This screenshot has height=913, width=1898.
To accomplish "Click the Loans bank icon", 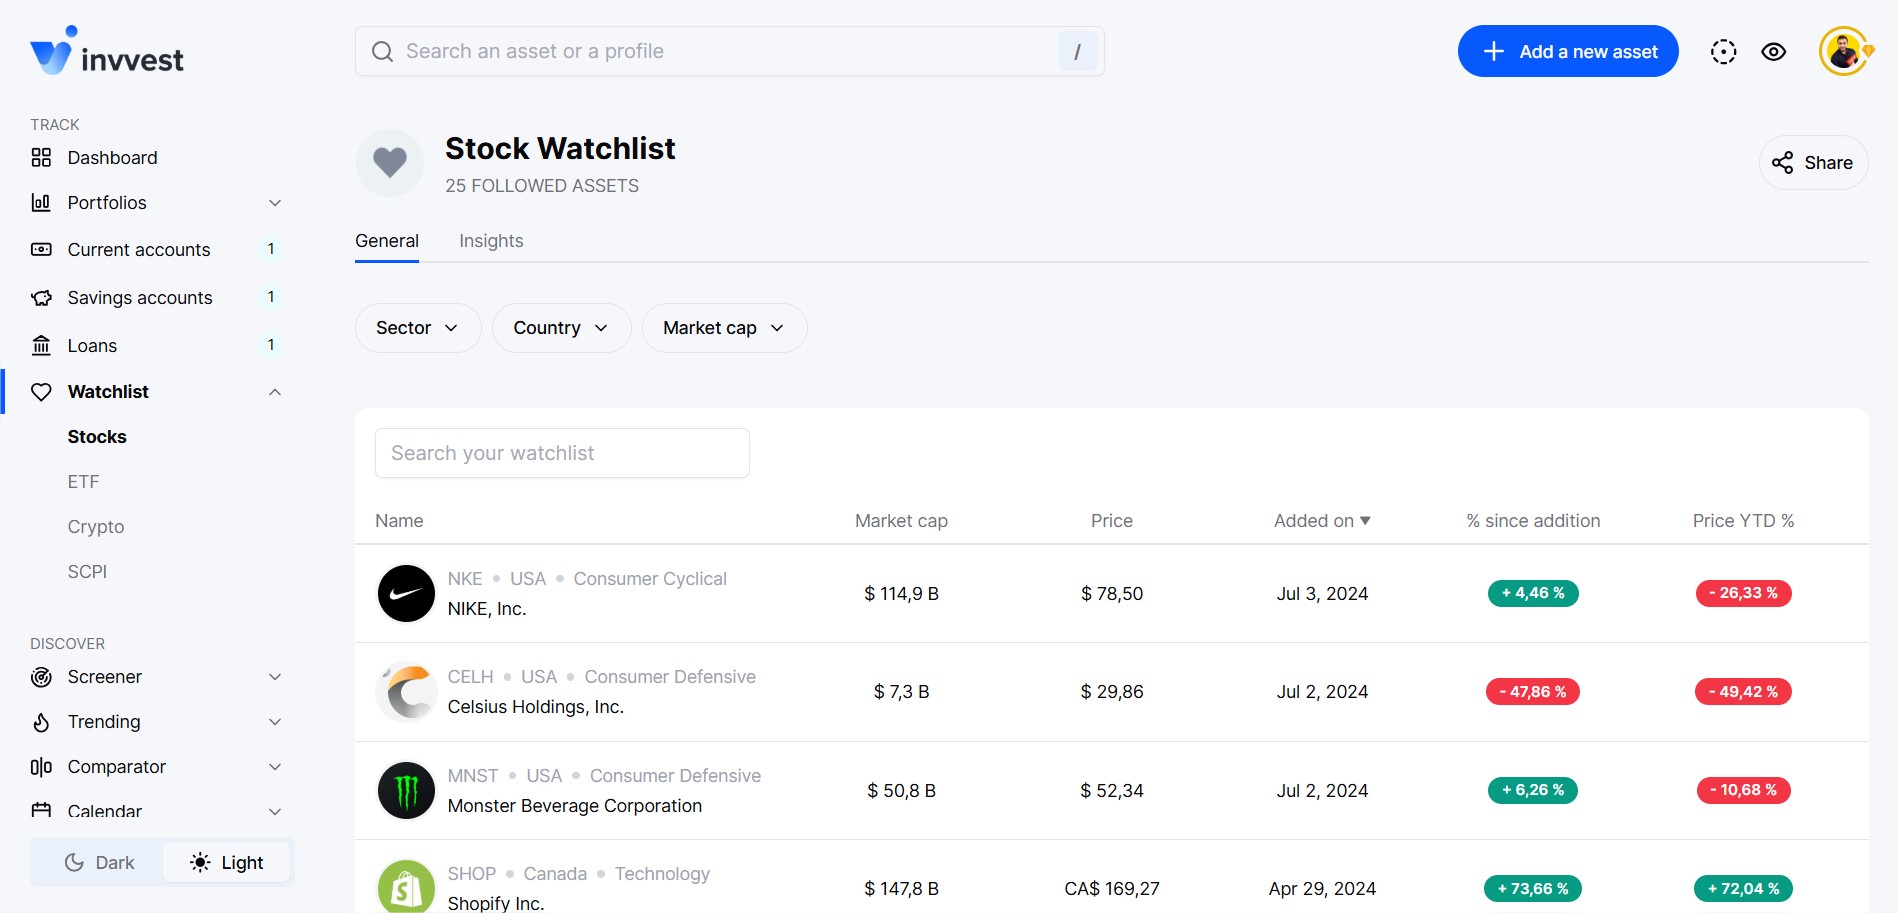I will 41,346.
